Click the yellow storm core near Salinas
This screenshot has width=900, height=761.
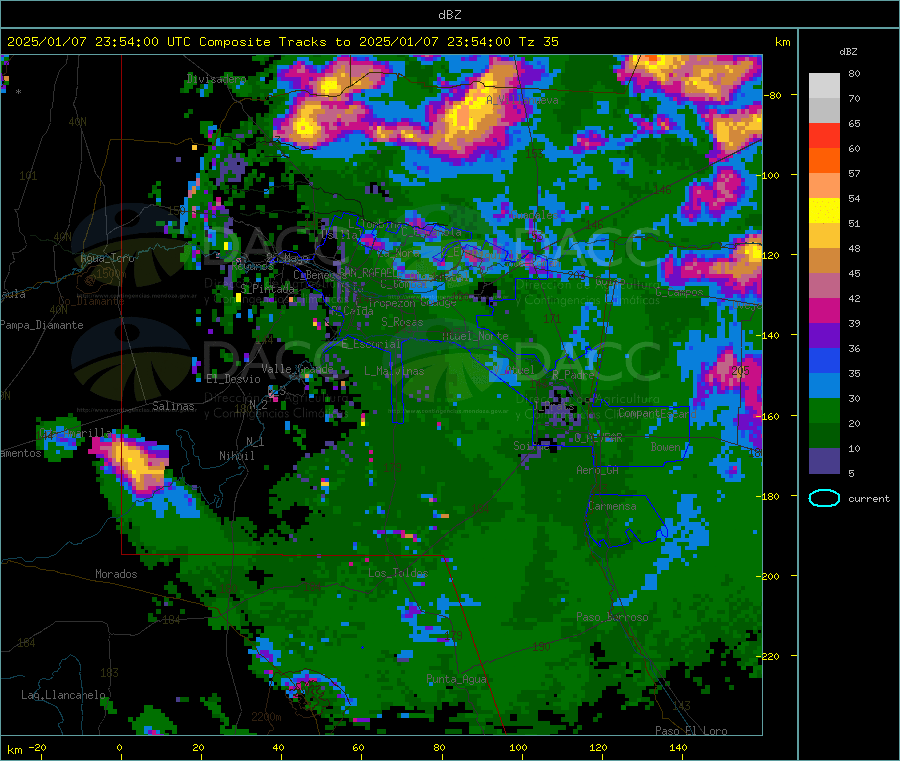[x=133, y=462]
